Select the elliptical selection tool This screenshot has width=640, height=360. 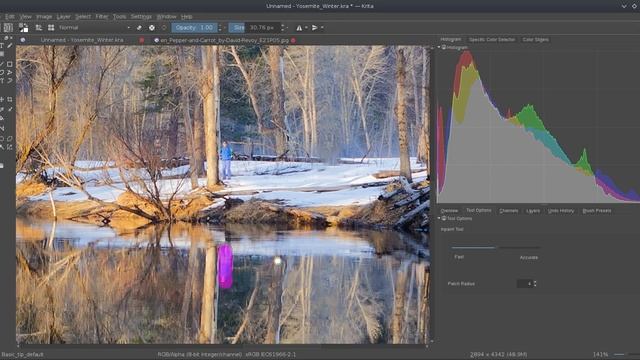2,138
